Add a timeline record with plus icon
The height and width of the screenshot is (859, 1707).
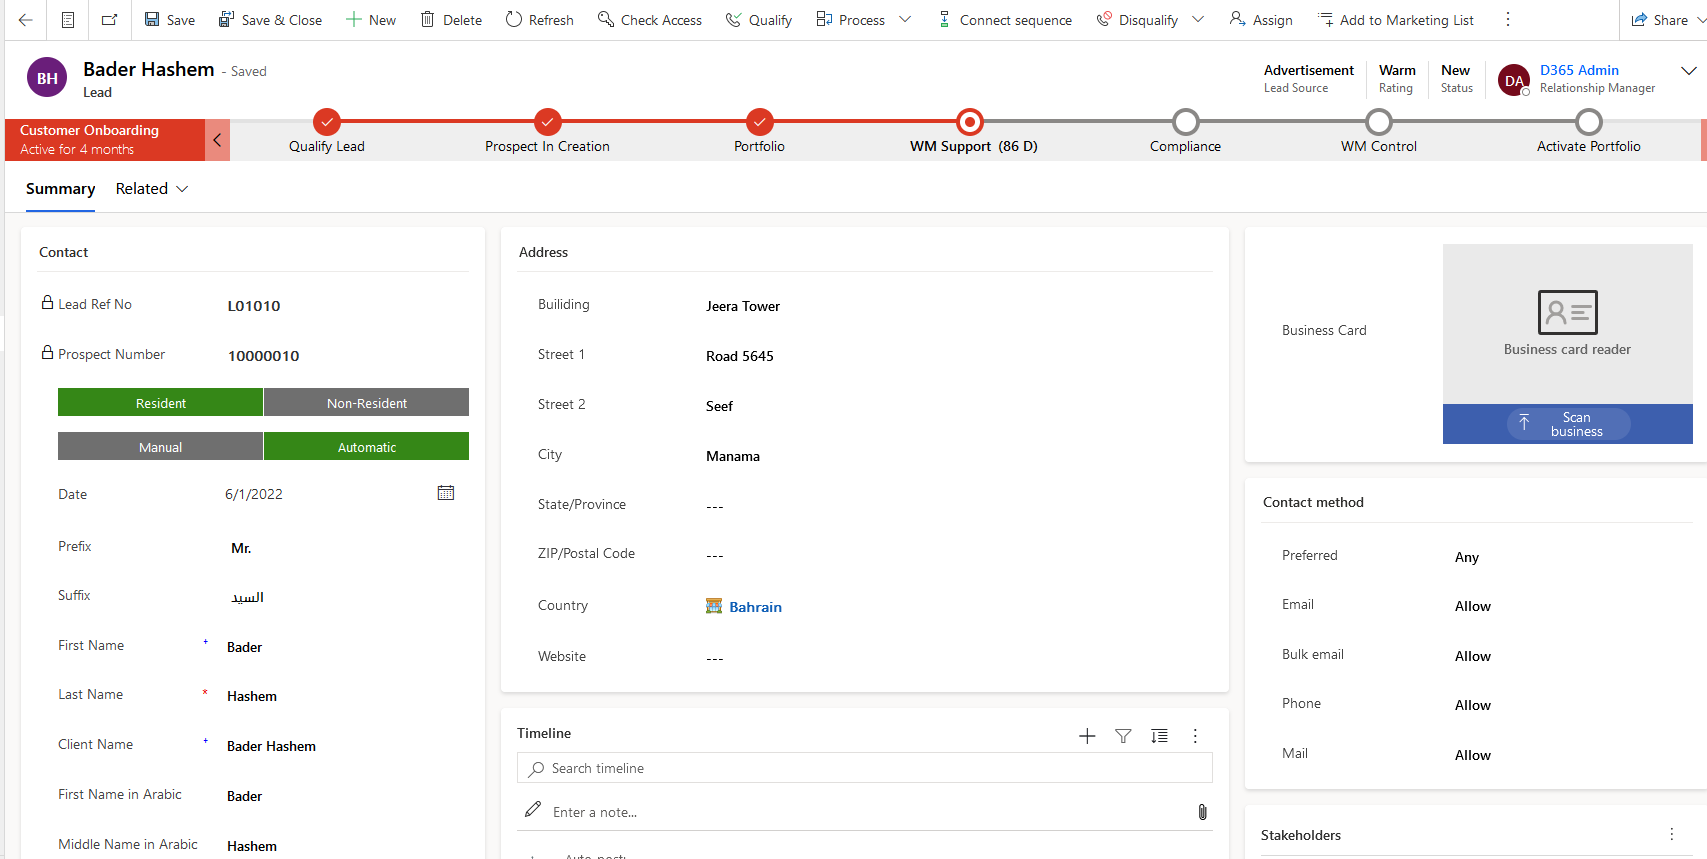(1087, 736)
